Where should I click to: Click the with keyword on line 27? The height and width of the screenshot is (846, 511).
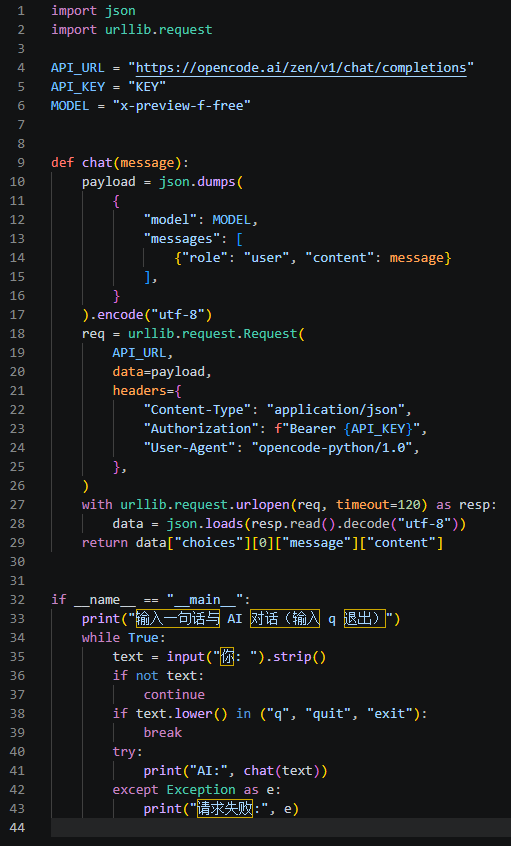[x=97, y=504]
